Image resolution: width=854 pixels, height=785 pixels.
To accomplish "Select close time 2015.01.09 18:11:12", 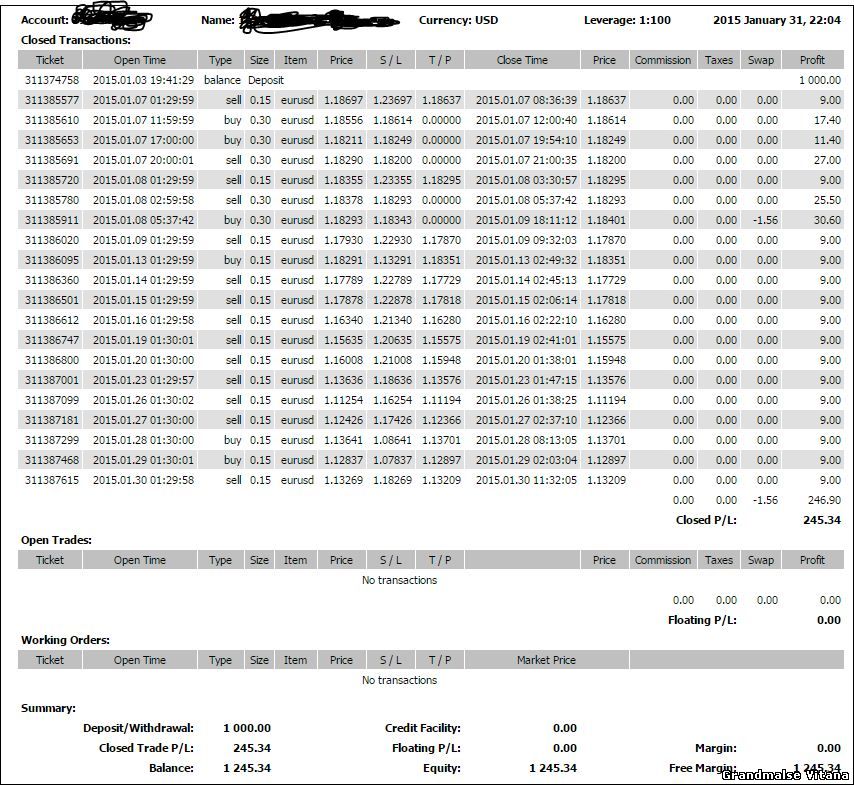I will pos(526,220).
